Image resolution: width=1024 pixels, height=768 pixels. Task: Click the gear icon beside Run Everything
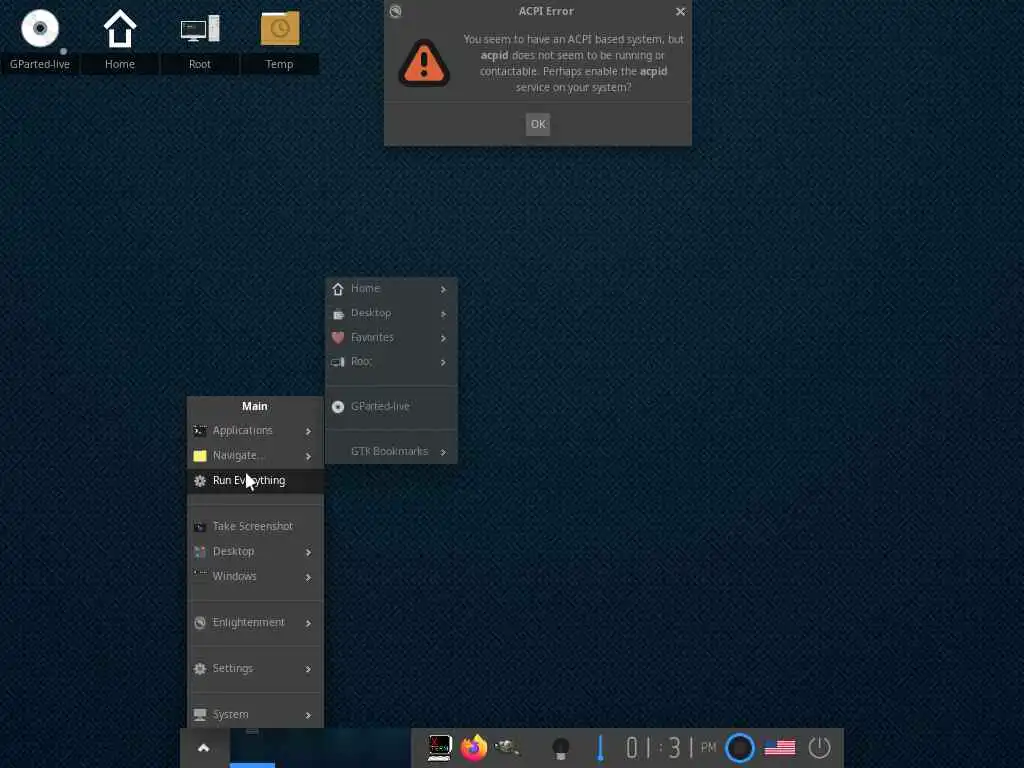pos(200,481)
